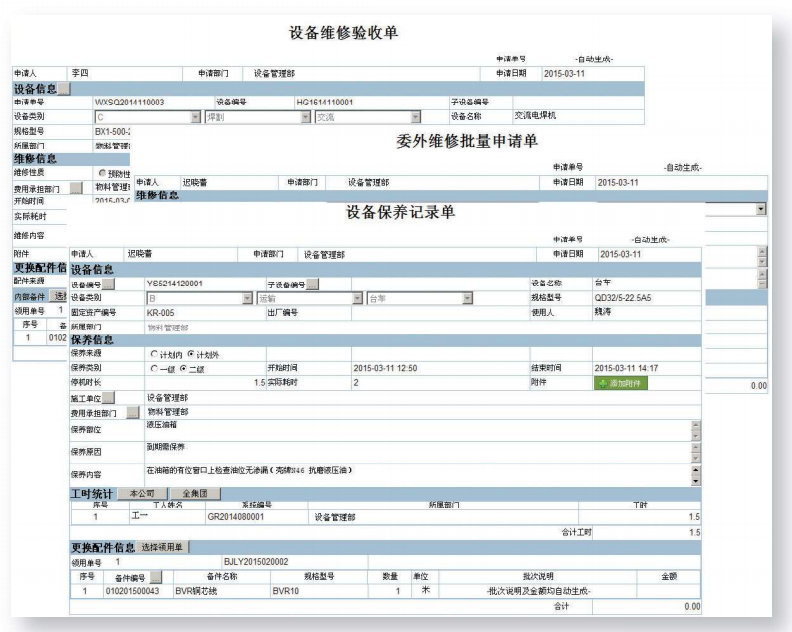Open the 运输 category dropdown

click(x=357, y=298)
